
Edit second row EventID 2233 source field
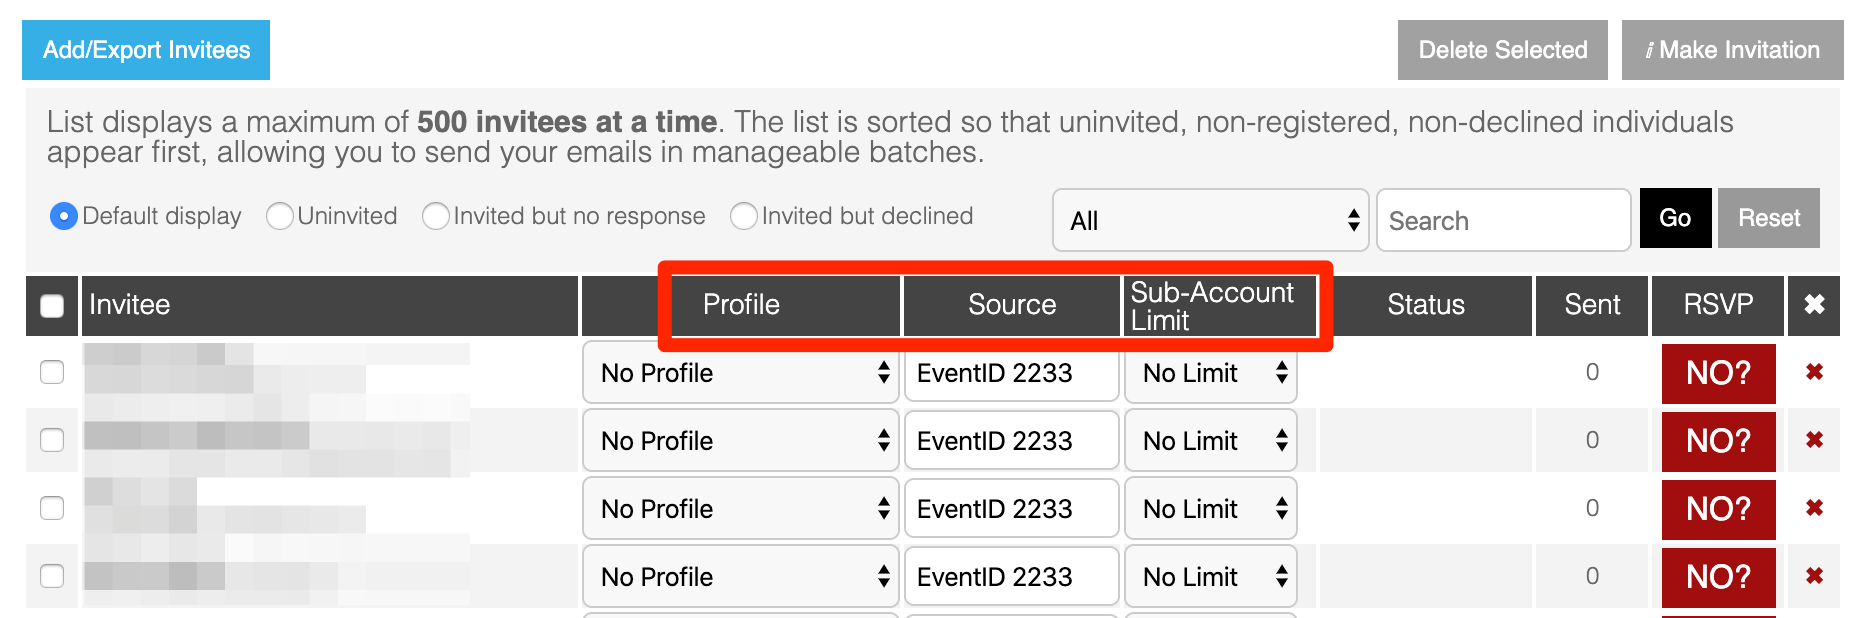1011,441
